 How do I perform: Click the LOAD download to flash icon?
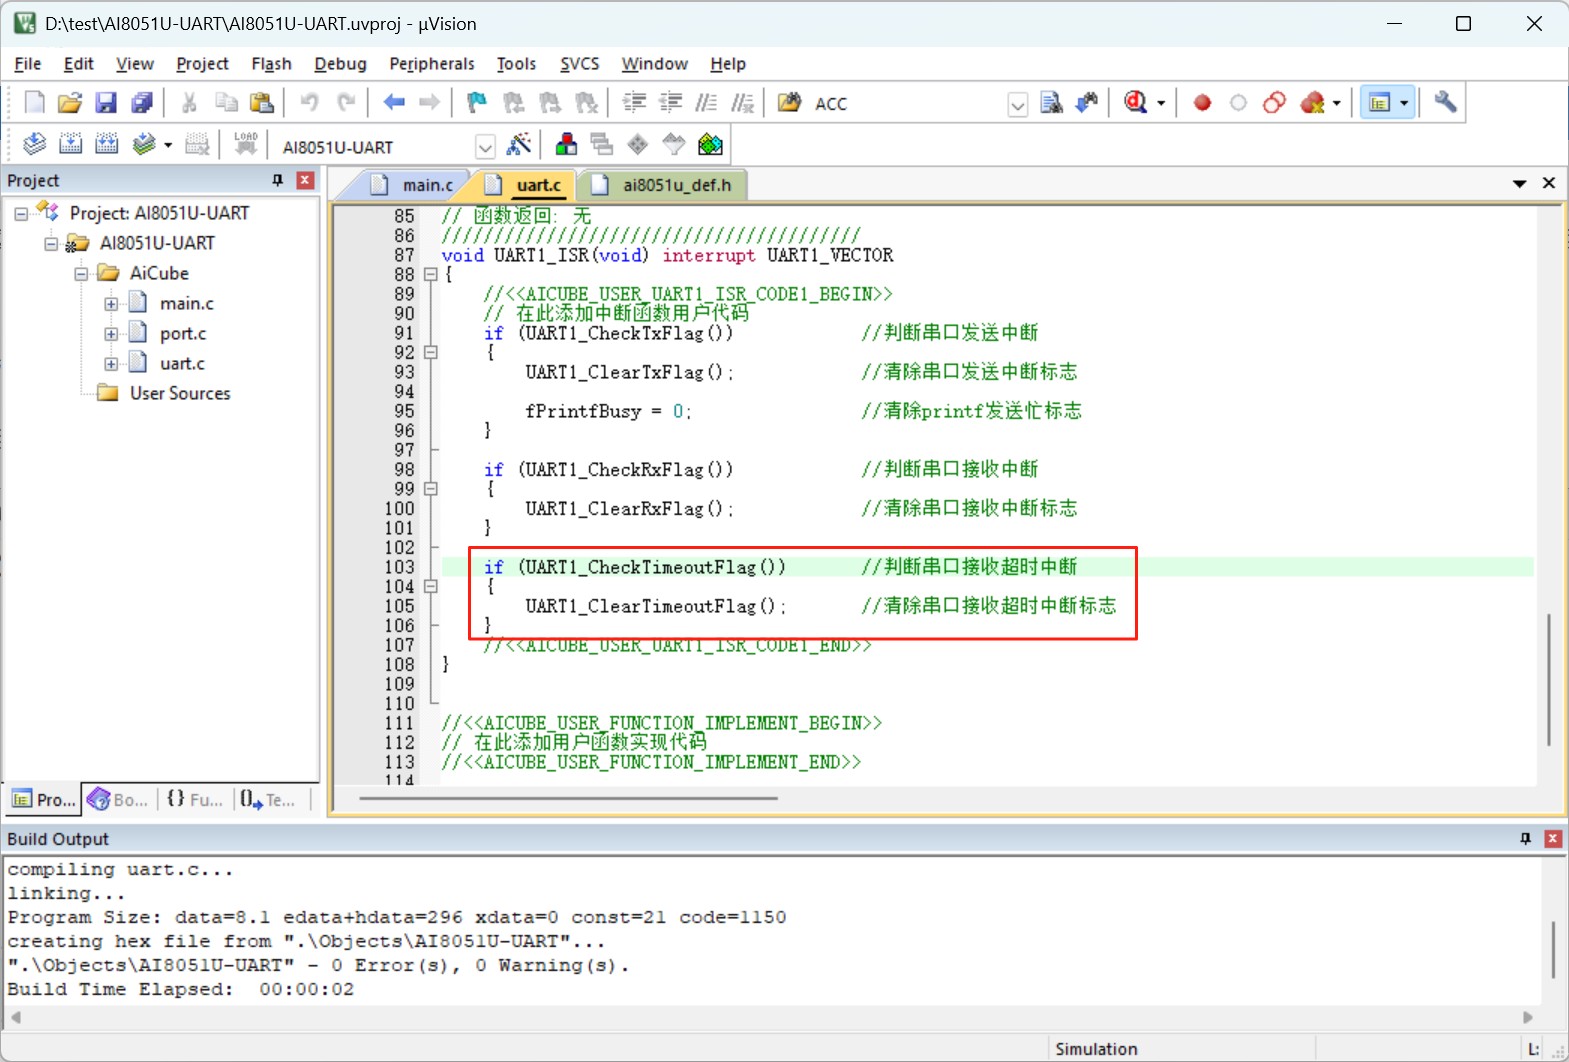[245, 145]
